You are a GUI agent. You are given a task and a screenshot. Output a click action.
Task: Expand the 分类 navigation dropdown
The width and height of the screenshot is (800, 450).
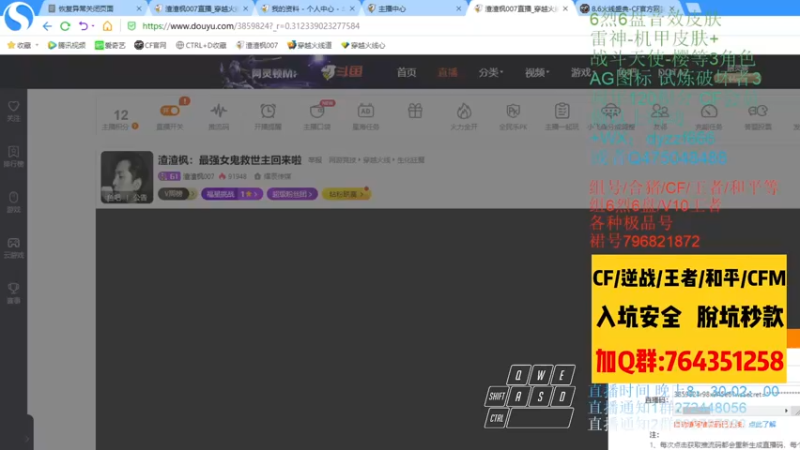(x=490, y=72)
